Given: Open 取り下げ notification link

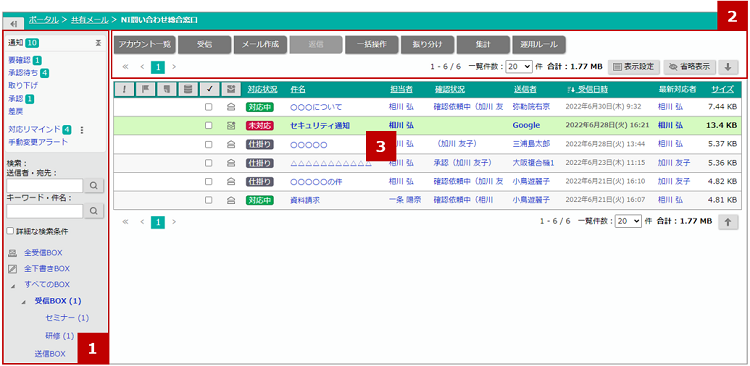Looking at the screenshot, I should (x=23, y=86).
